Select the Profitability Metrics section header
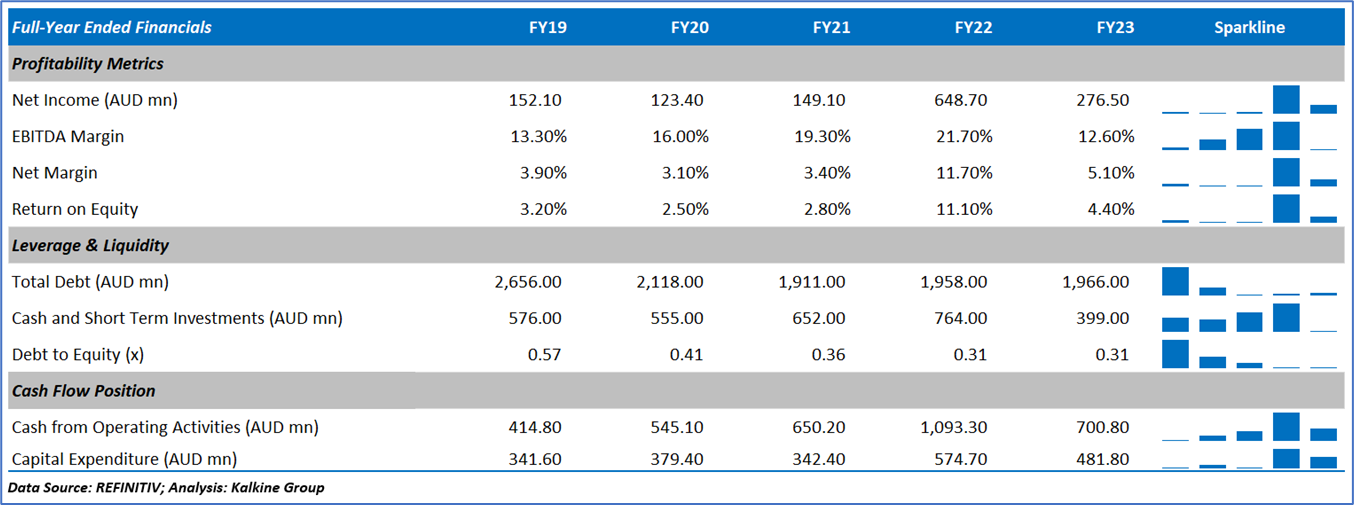The image size is (1354, 505). 88,64
